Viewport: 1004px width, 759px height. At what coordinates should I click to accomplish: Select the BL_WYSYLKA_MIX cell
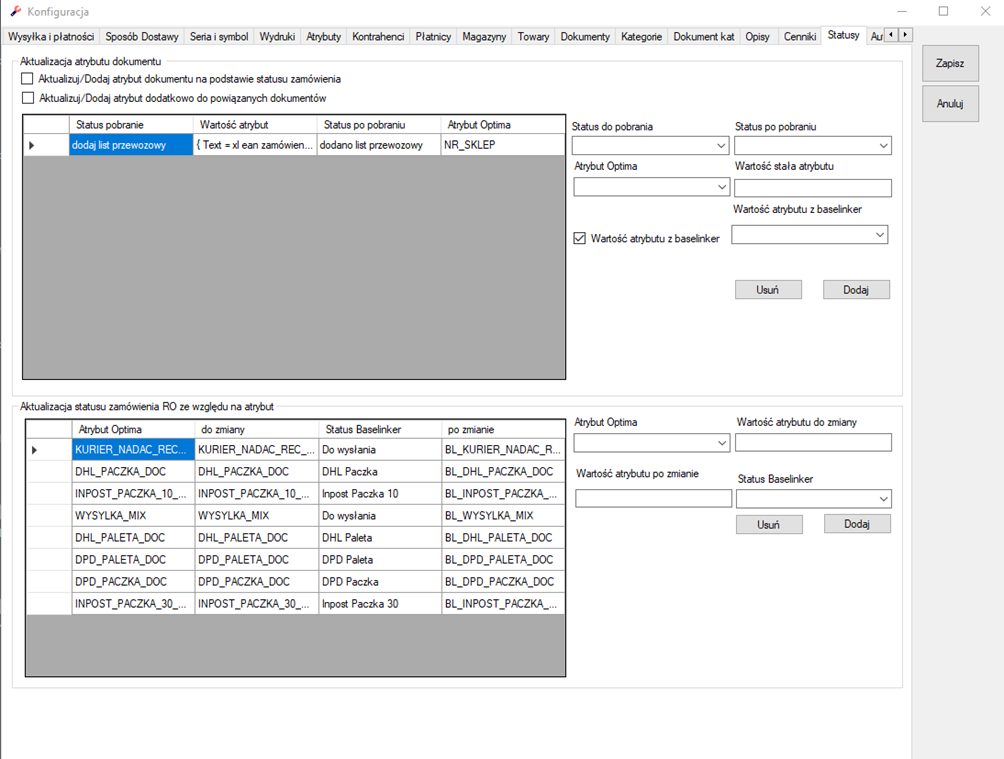coord(503,516)
